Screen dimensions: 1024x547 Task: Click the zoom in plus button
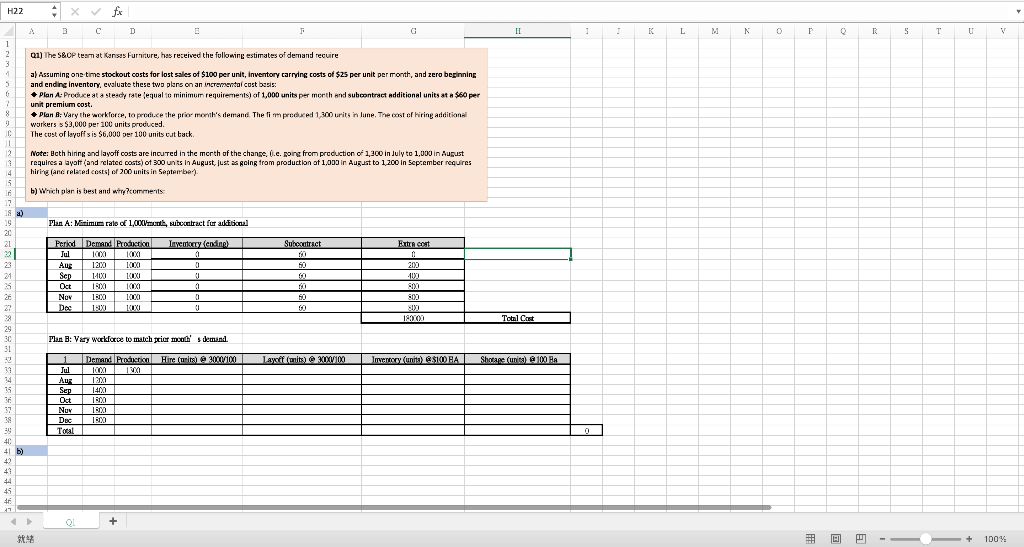[969, 539]
